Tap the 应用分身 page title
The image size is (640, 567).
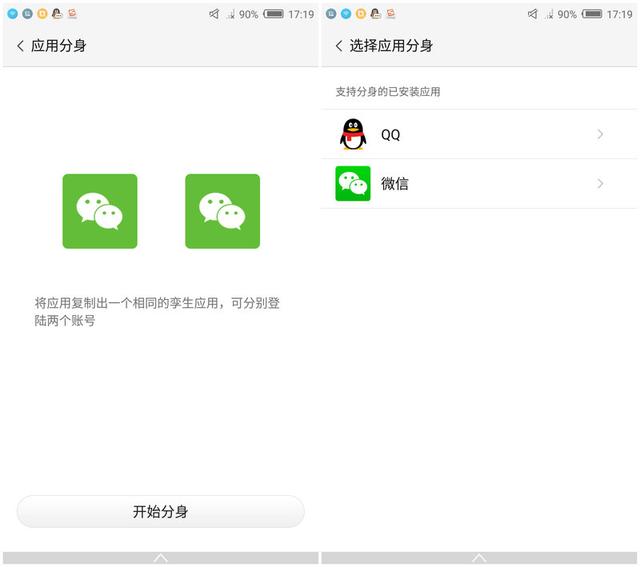click(x=59, y=46)
